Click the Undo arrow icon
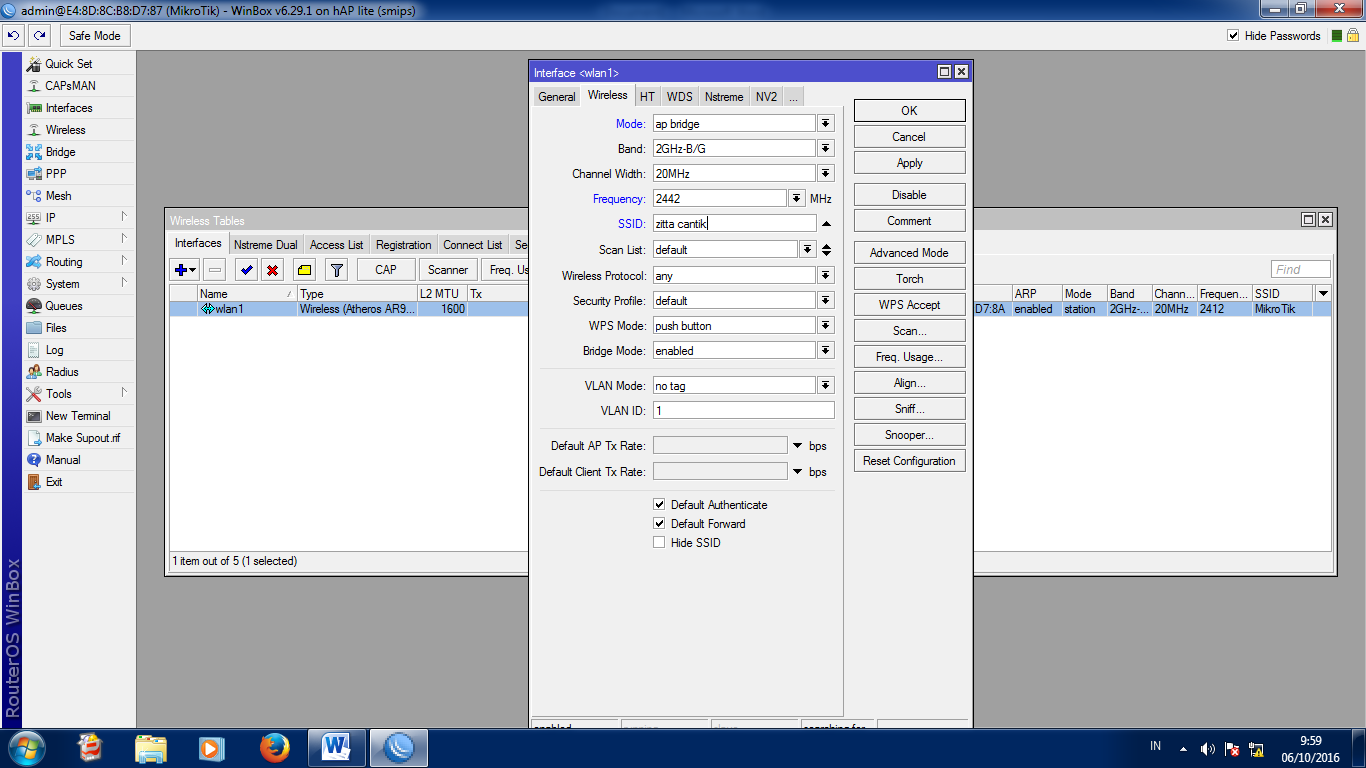 click(x=14, y=36)
